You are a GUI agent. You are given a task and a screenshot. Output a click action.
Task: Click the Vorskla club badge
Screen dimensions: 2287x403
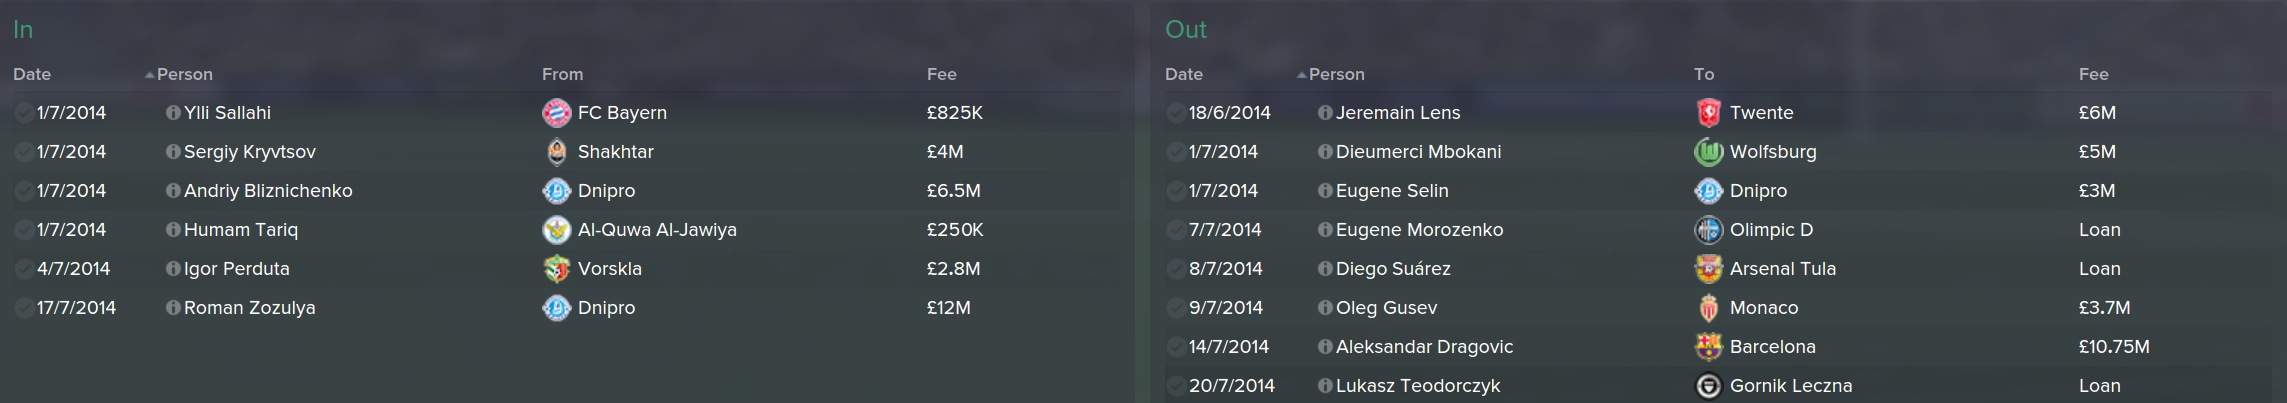tap(556, 269)
